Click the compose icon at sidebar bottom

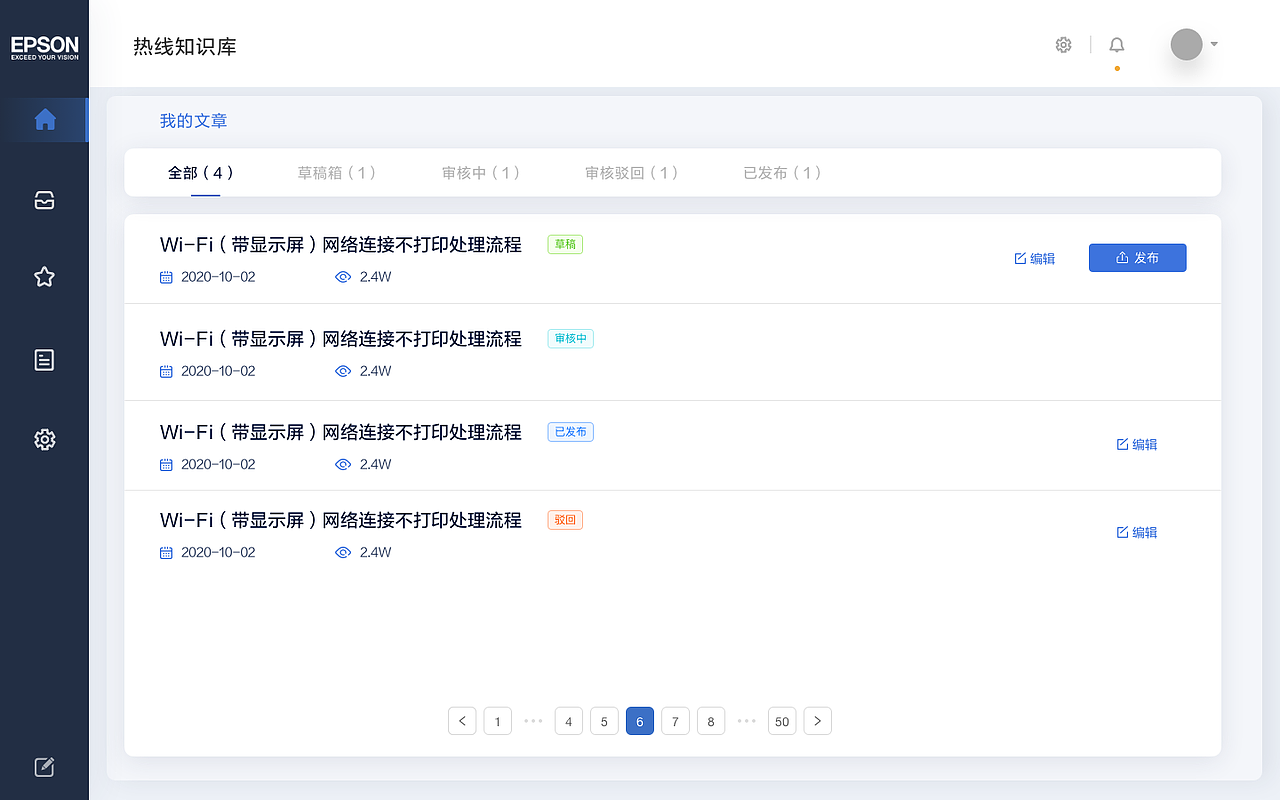(x=44, y=766)
